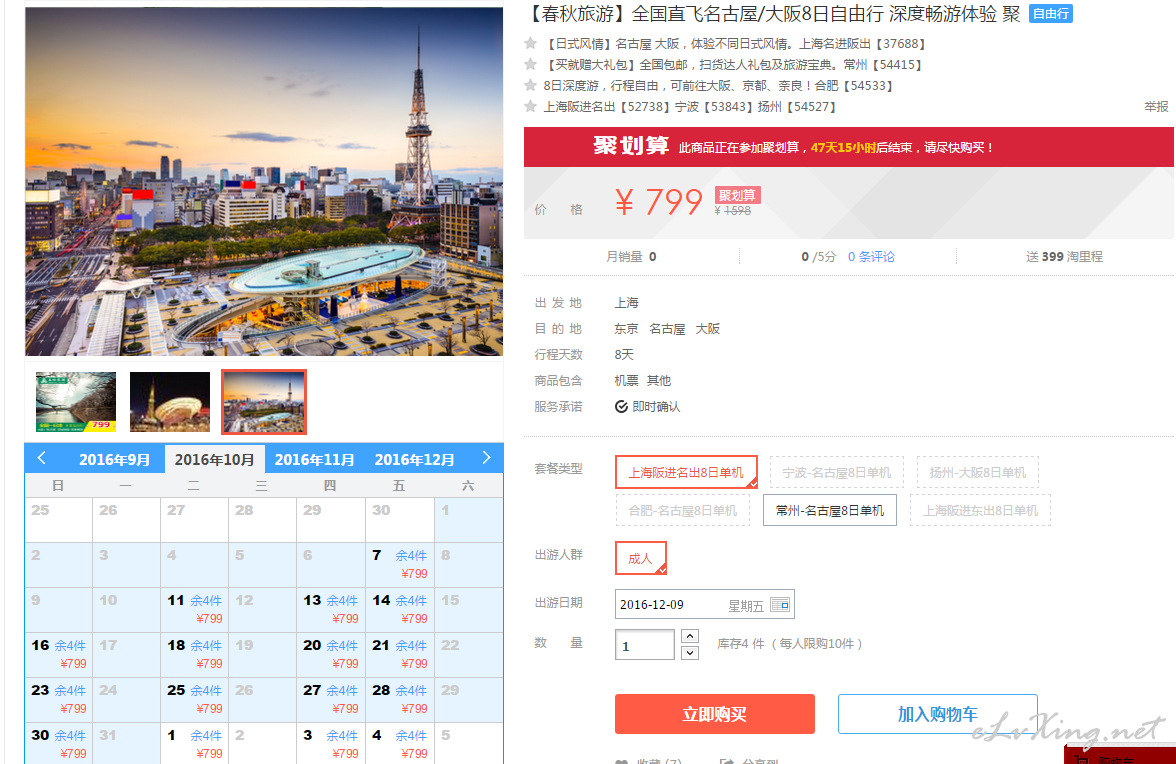Viewport: 1176px width, 764px height.
Task: Pick calendar date 7 with 余4件
Action: pyautogui.click(x=400, y=565)
